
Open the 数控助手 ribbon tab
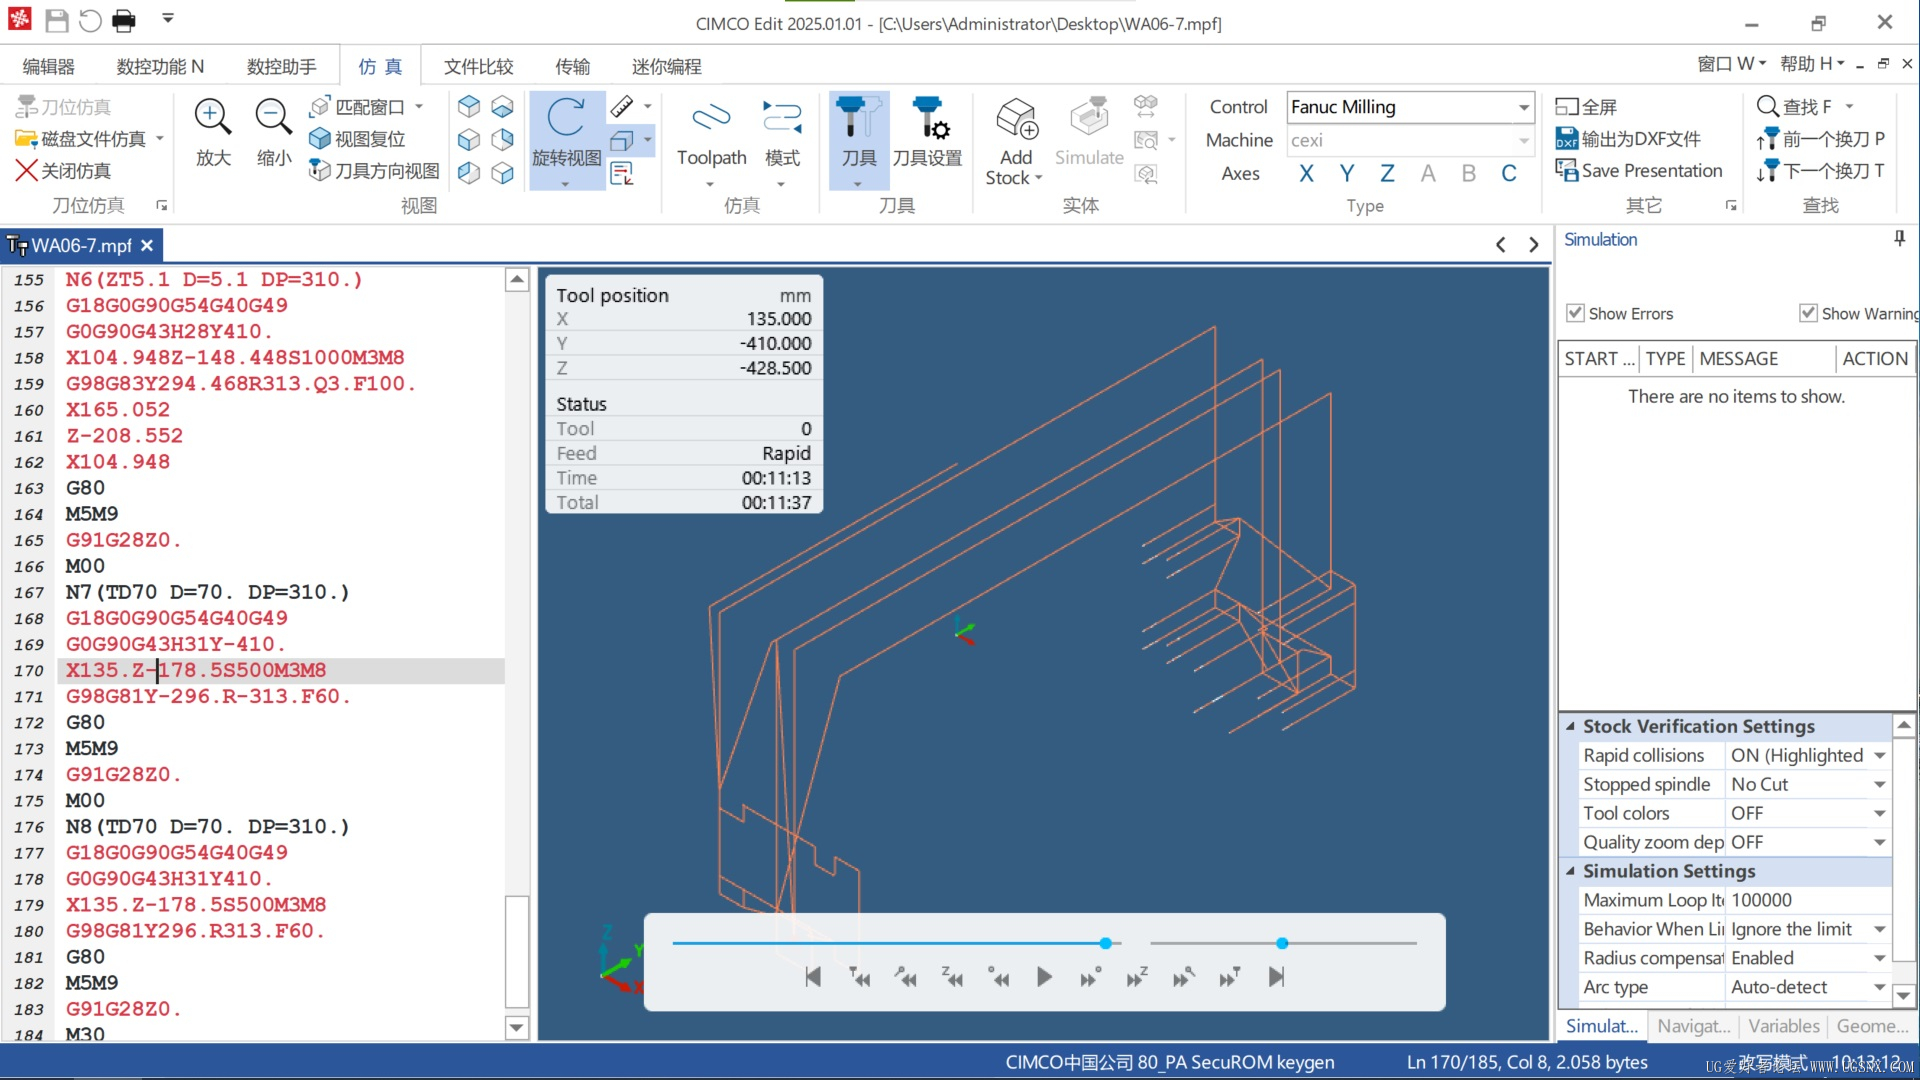tap(281, 66)
